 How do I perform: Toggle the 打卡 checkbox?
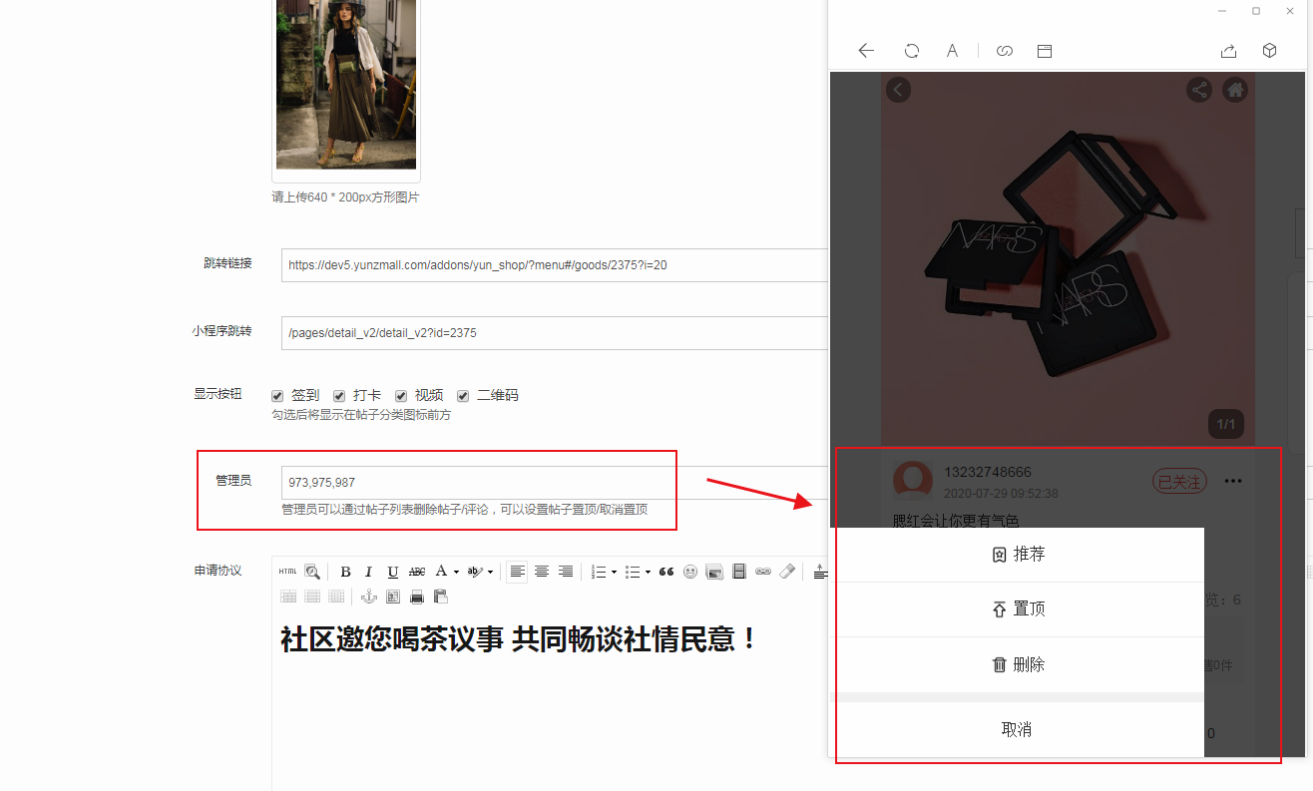pos(339,396)
